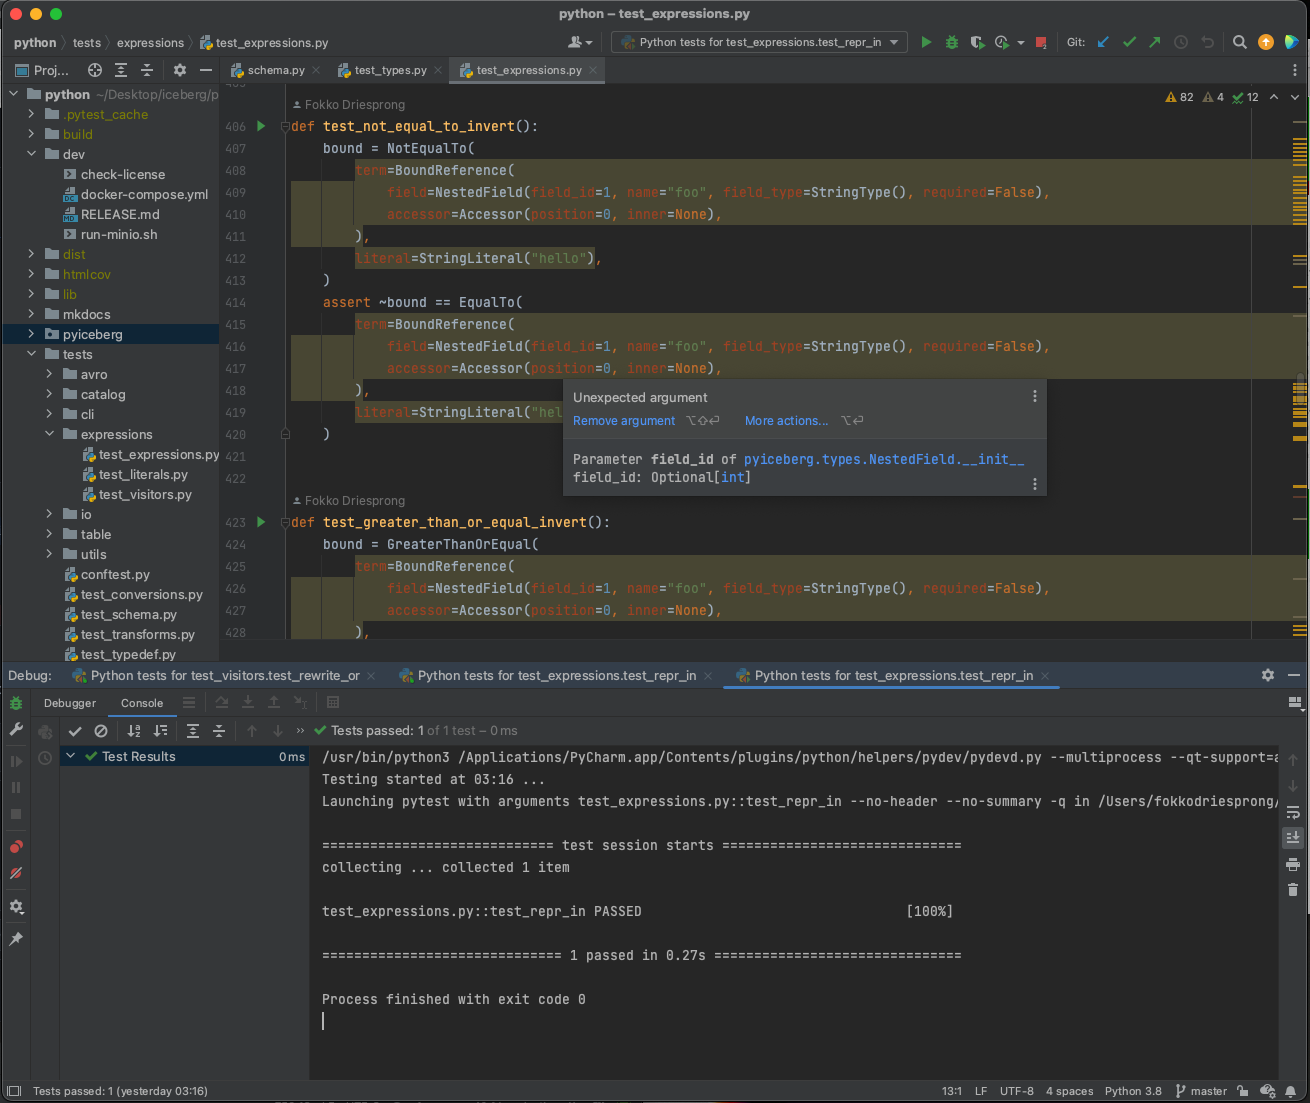Toggle show ignored tests icon
1310x1103 pixels.
pos(101,731)
